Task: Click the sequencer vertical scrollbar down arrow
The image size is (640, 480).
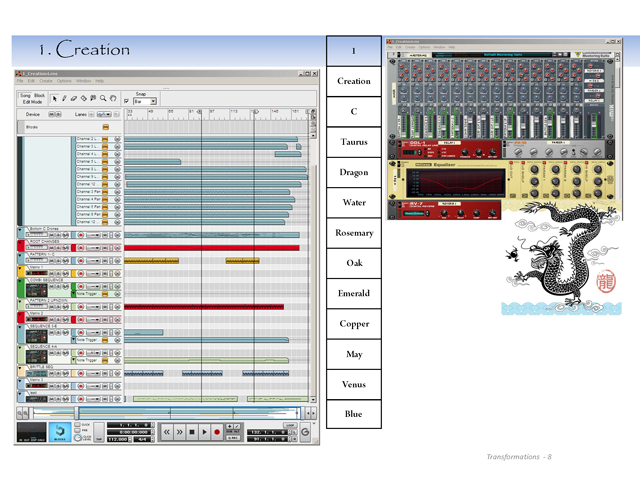Action: pos(313,399)
